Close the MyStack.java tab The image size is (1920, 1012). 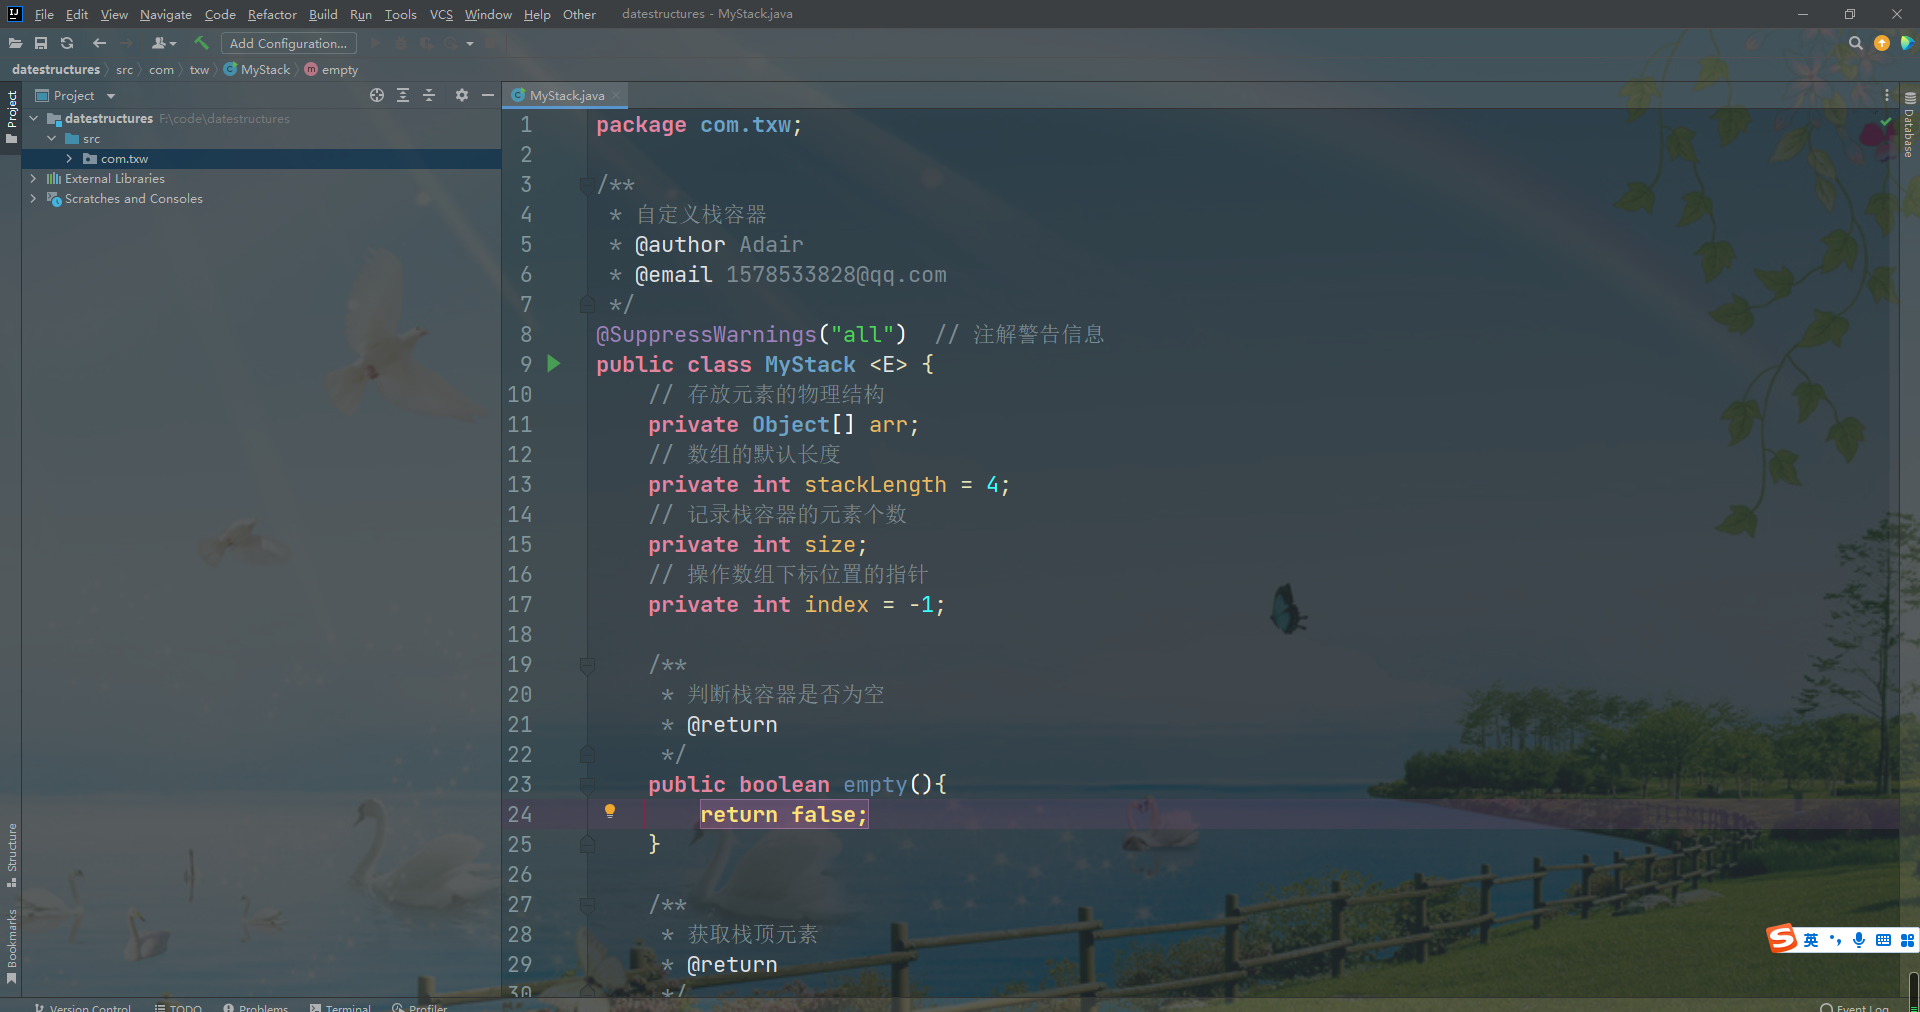(x=616, y=95)
